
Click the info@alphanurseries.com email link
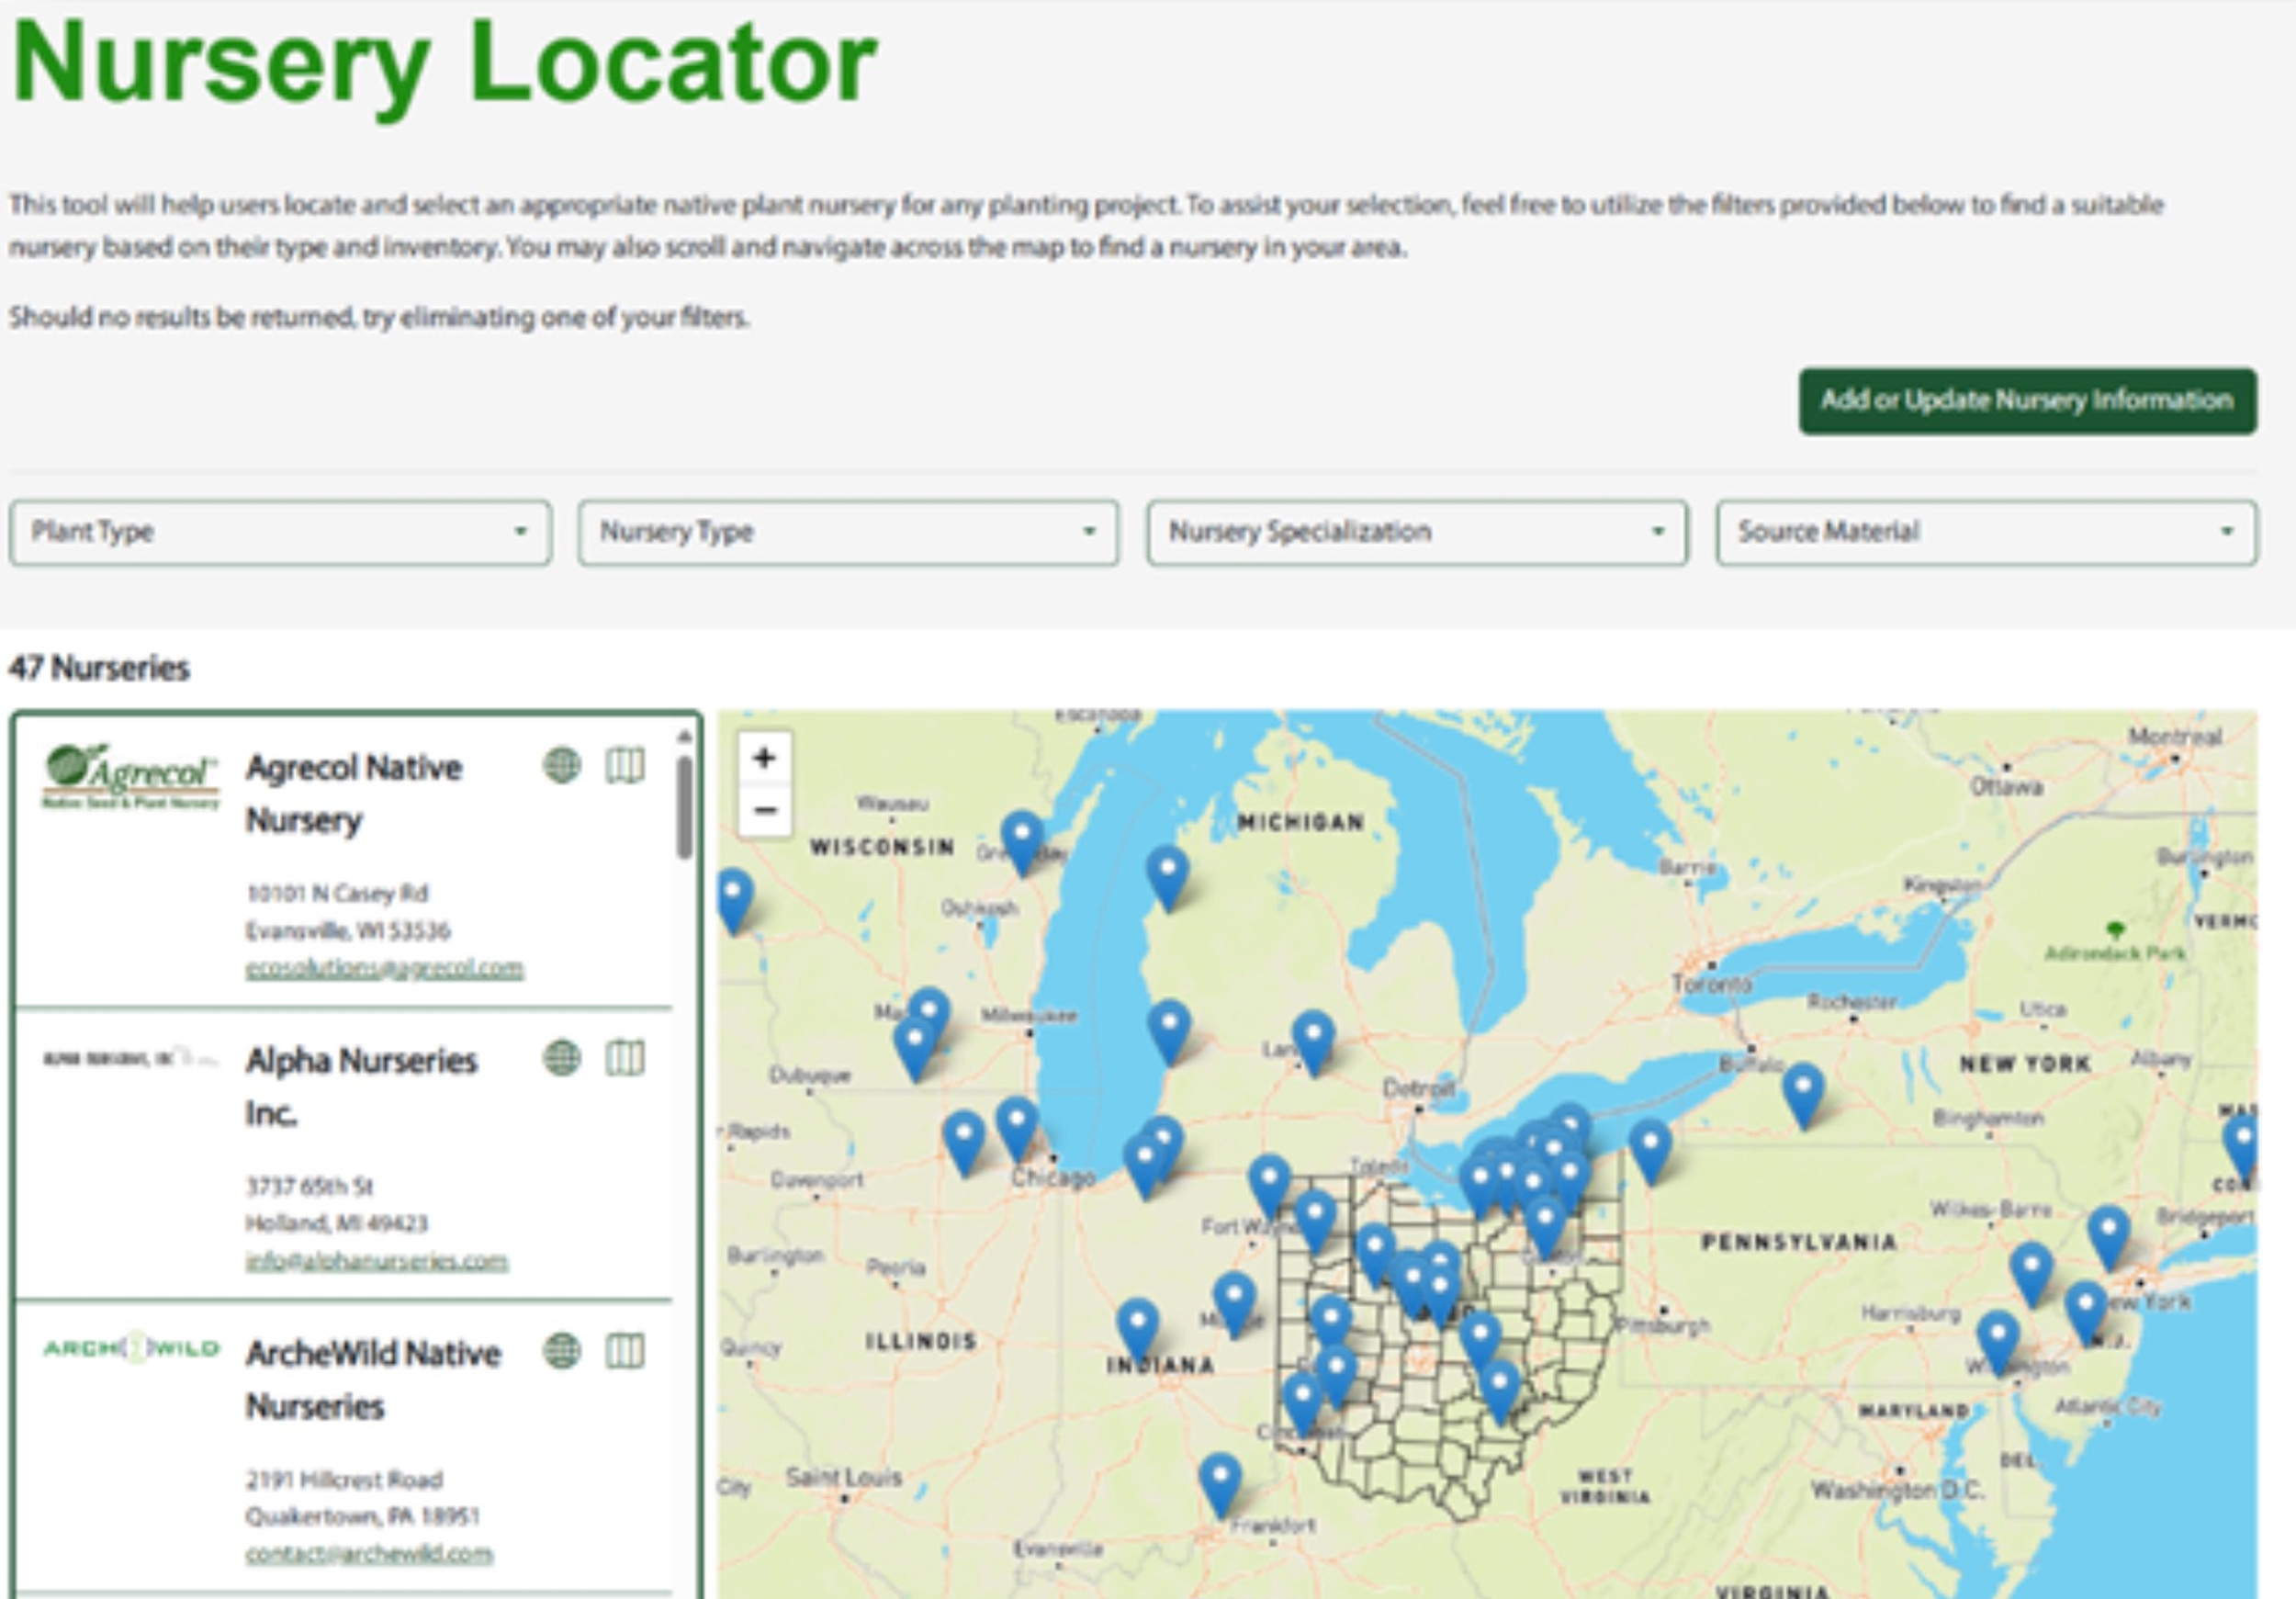click(x=377, y=1262)
